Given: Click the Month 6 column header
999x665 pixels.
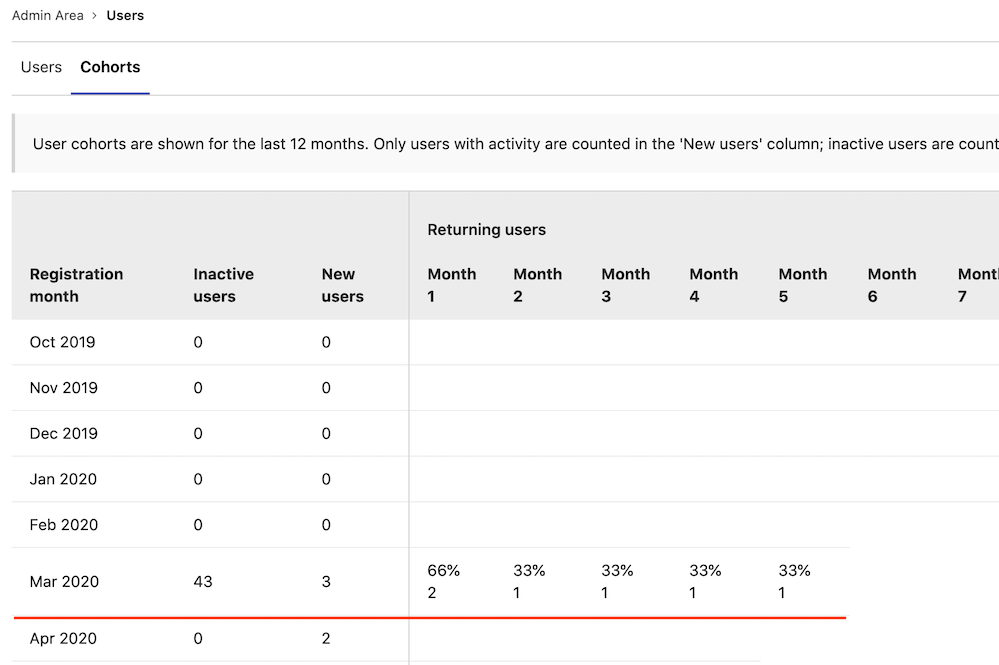Looking at the screenshot, I should tap(891, 285).
